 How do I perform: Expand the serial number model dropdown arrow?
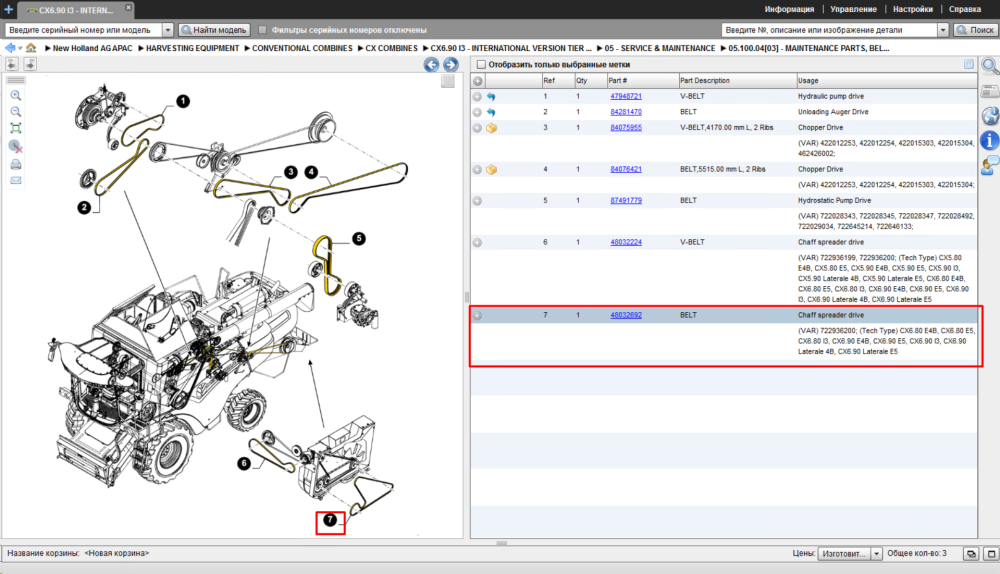168,30
